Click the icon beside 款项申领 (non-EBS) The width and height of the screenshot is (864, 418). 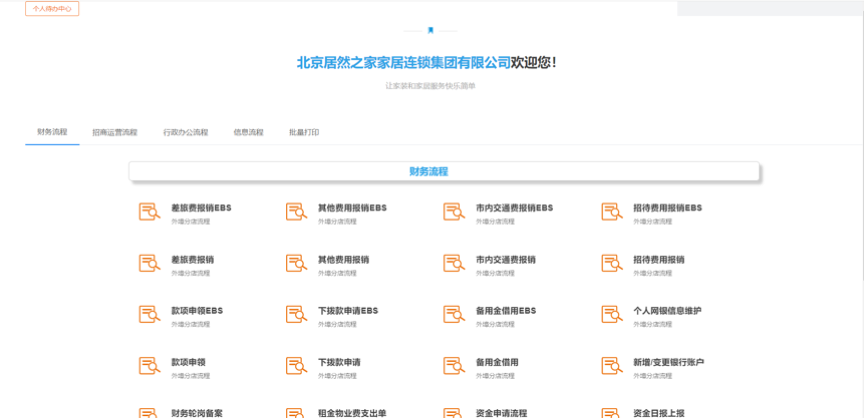(x=149, y=366)
